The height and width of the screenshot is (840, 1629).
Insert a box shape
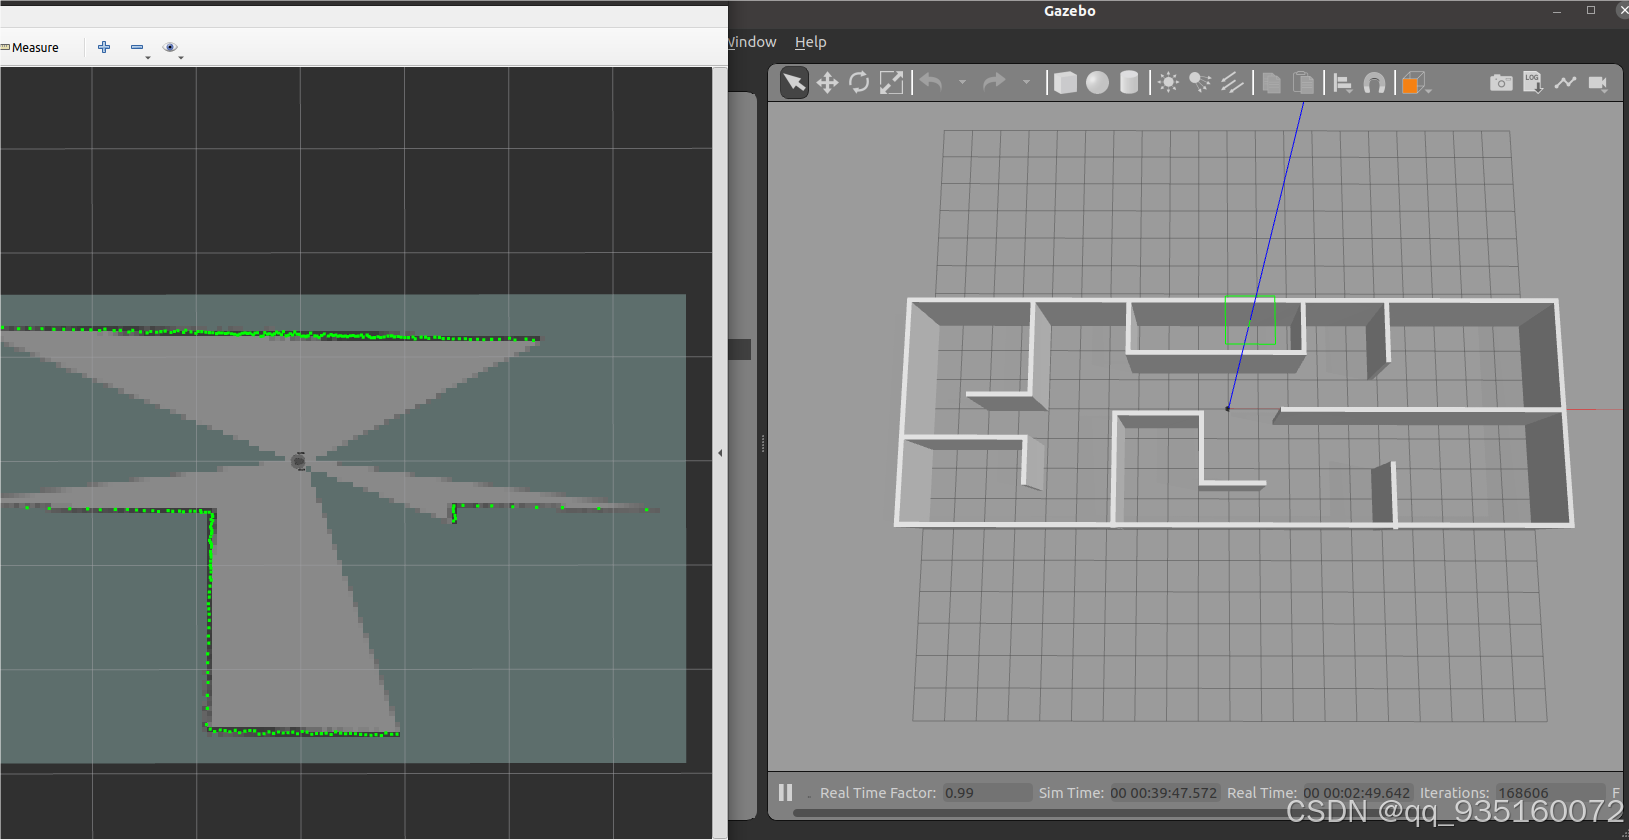1065,82
